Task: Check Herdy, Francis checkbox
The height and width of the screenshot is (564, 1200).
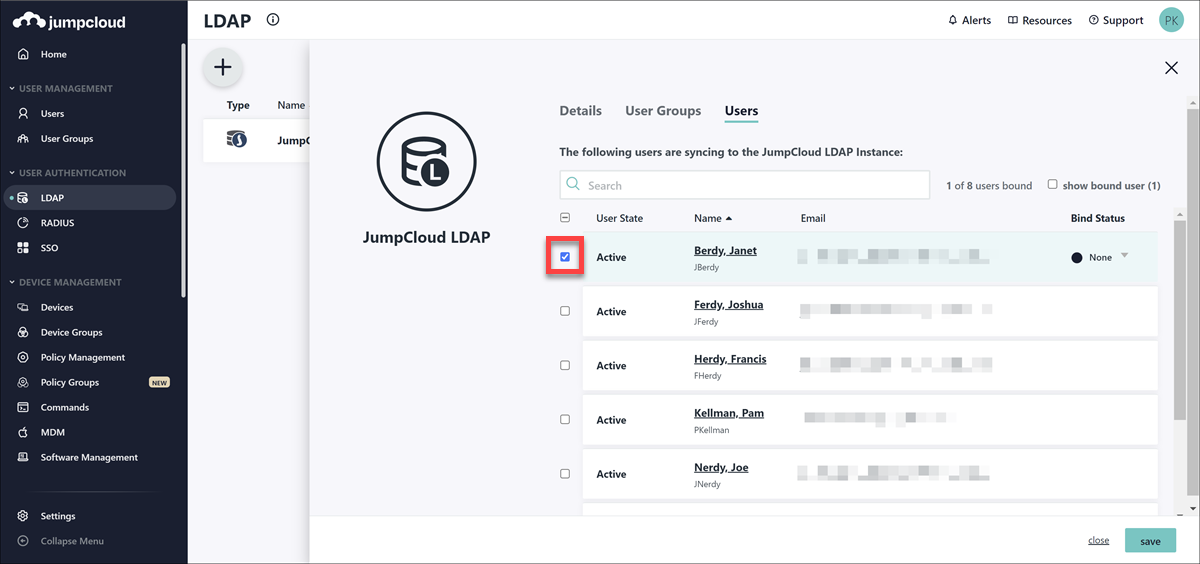Action: [565, 366]
